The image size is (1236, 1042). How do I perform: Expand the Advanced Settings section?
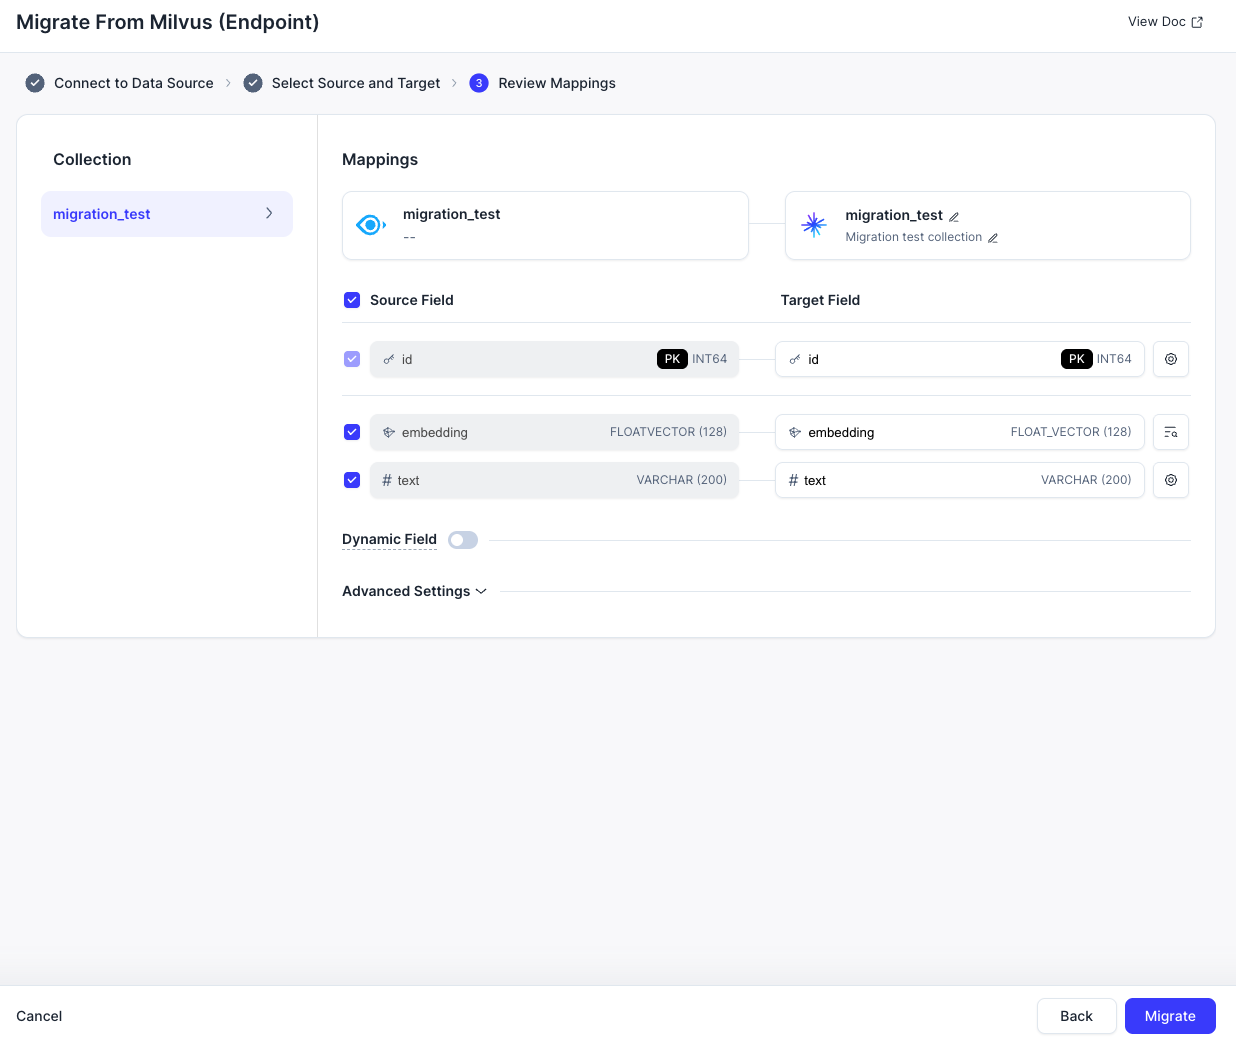(414, 591)
